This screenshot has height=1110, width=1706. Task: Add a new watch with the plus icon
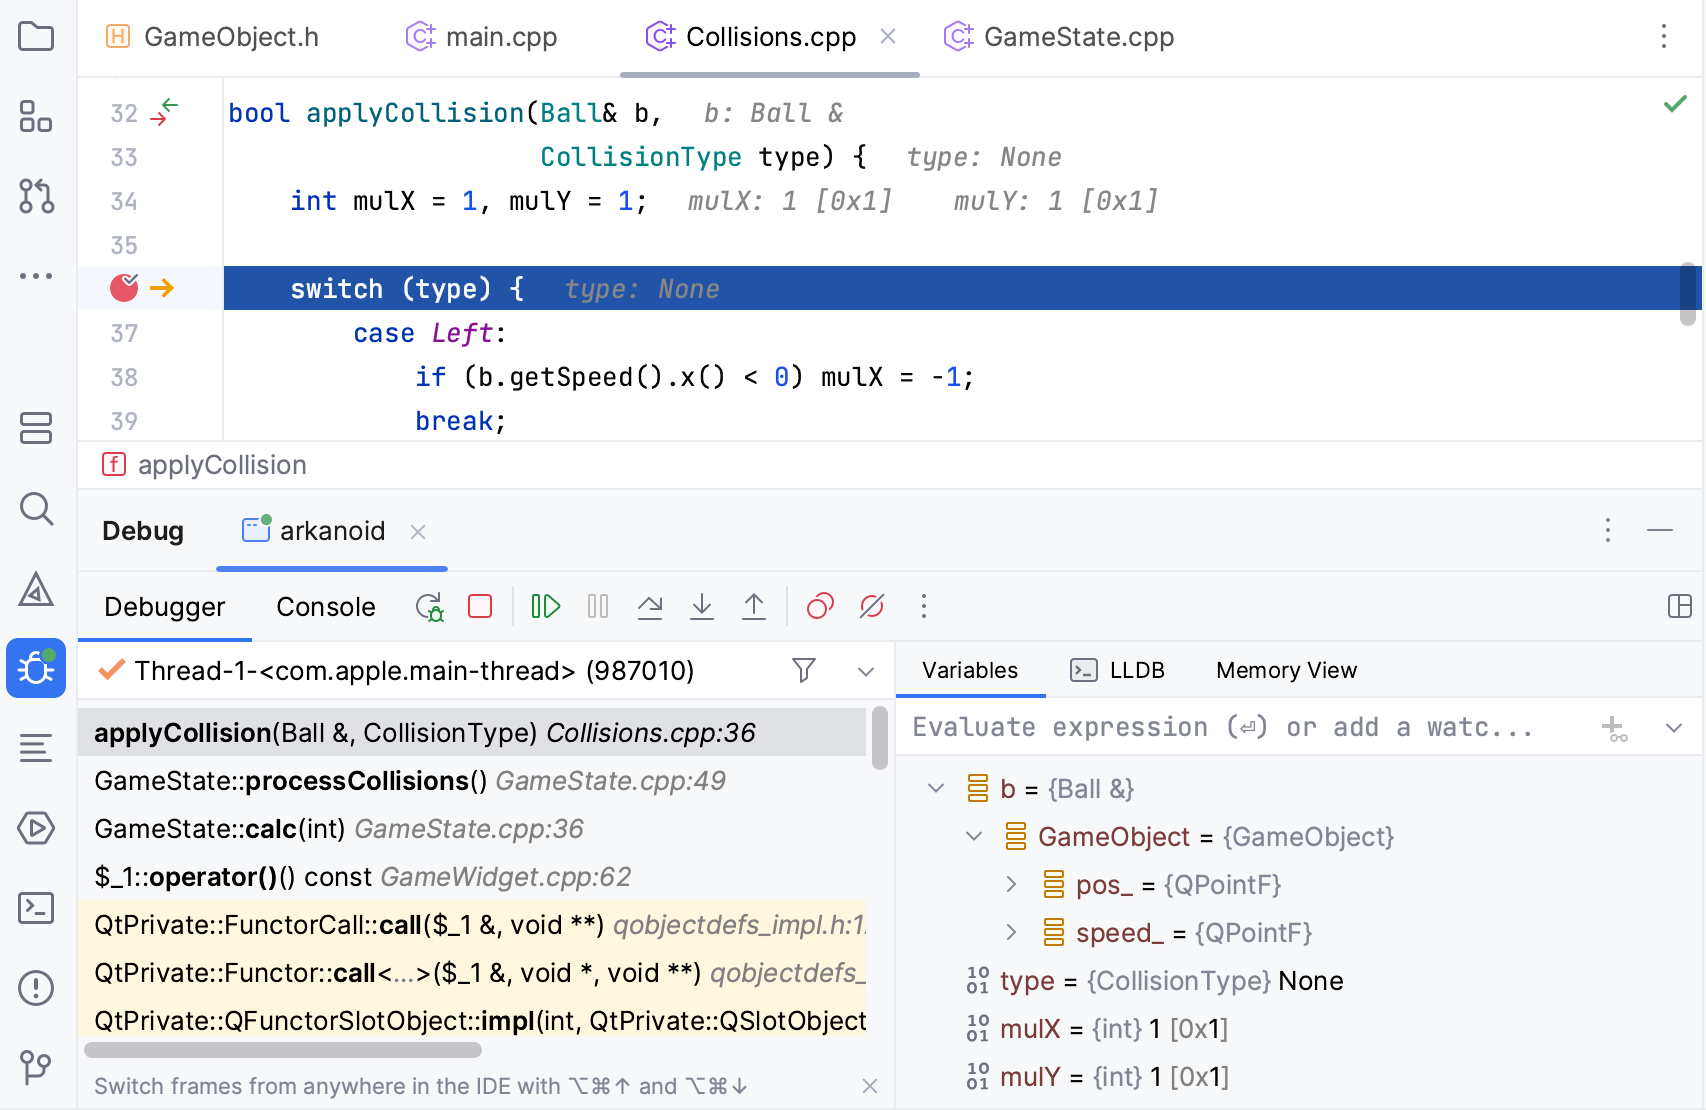point(1615,727)
